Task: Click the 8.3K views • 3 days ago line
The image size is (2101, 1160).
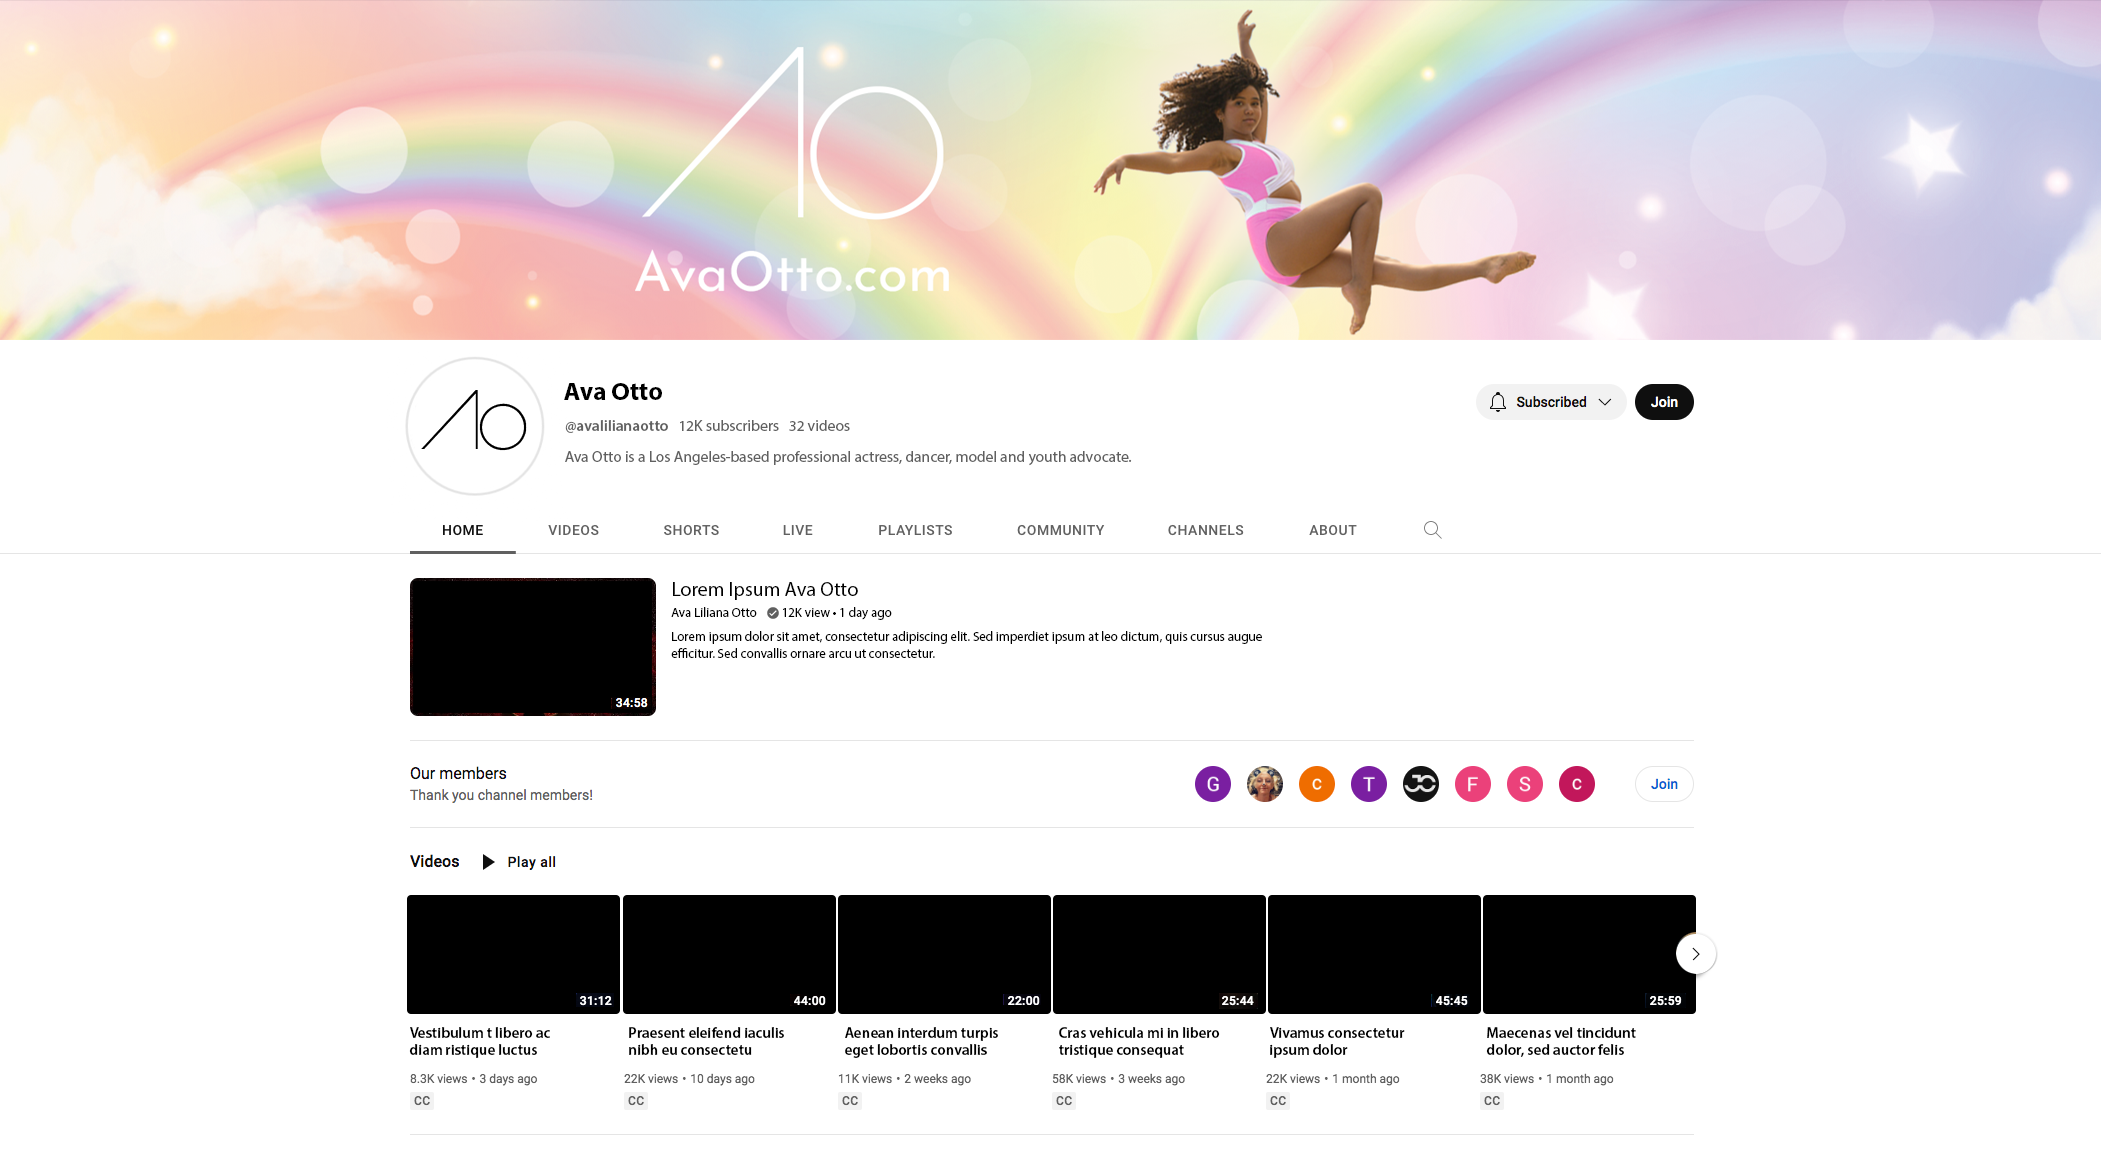Action: click(473, 1079)
